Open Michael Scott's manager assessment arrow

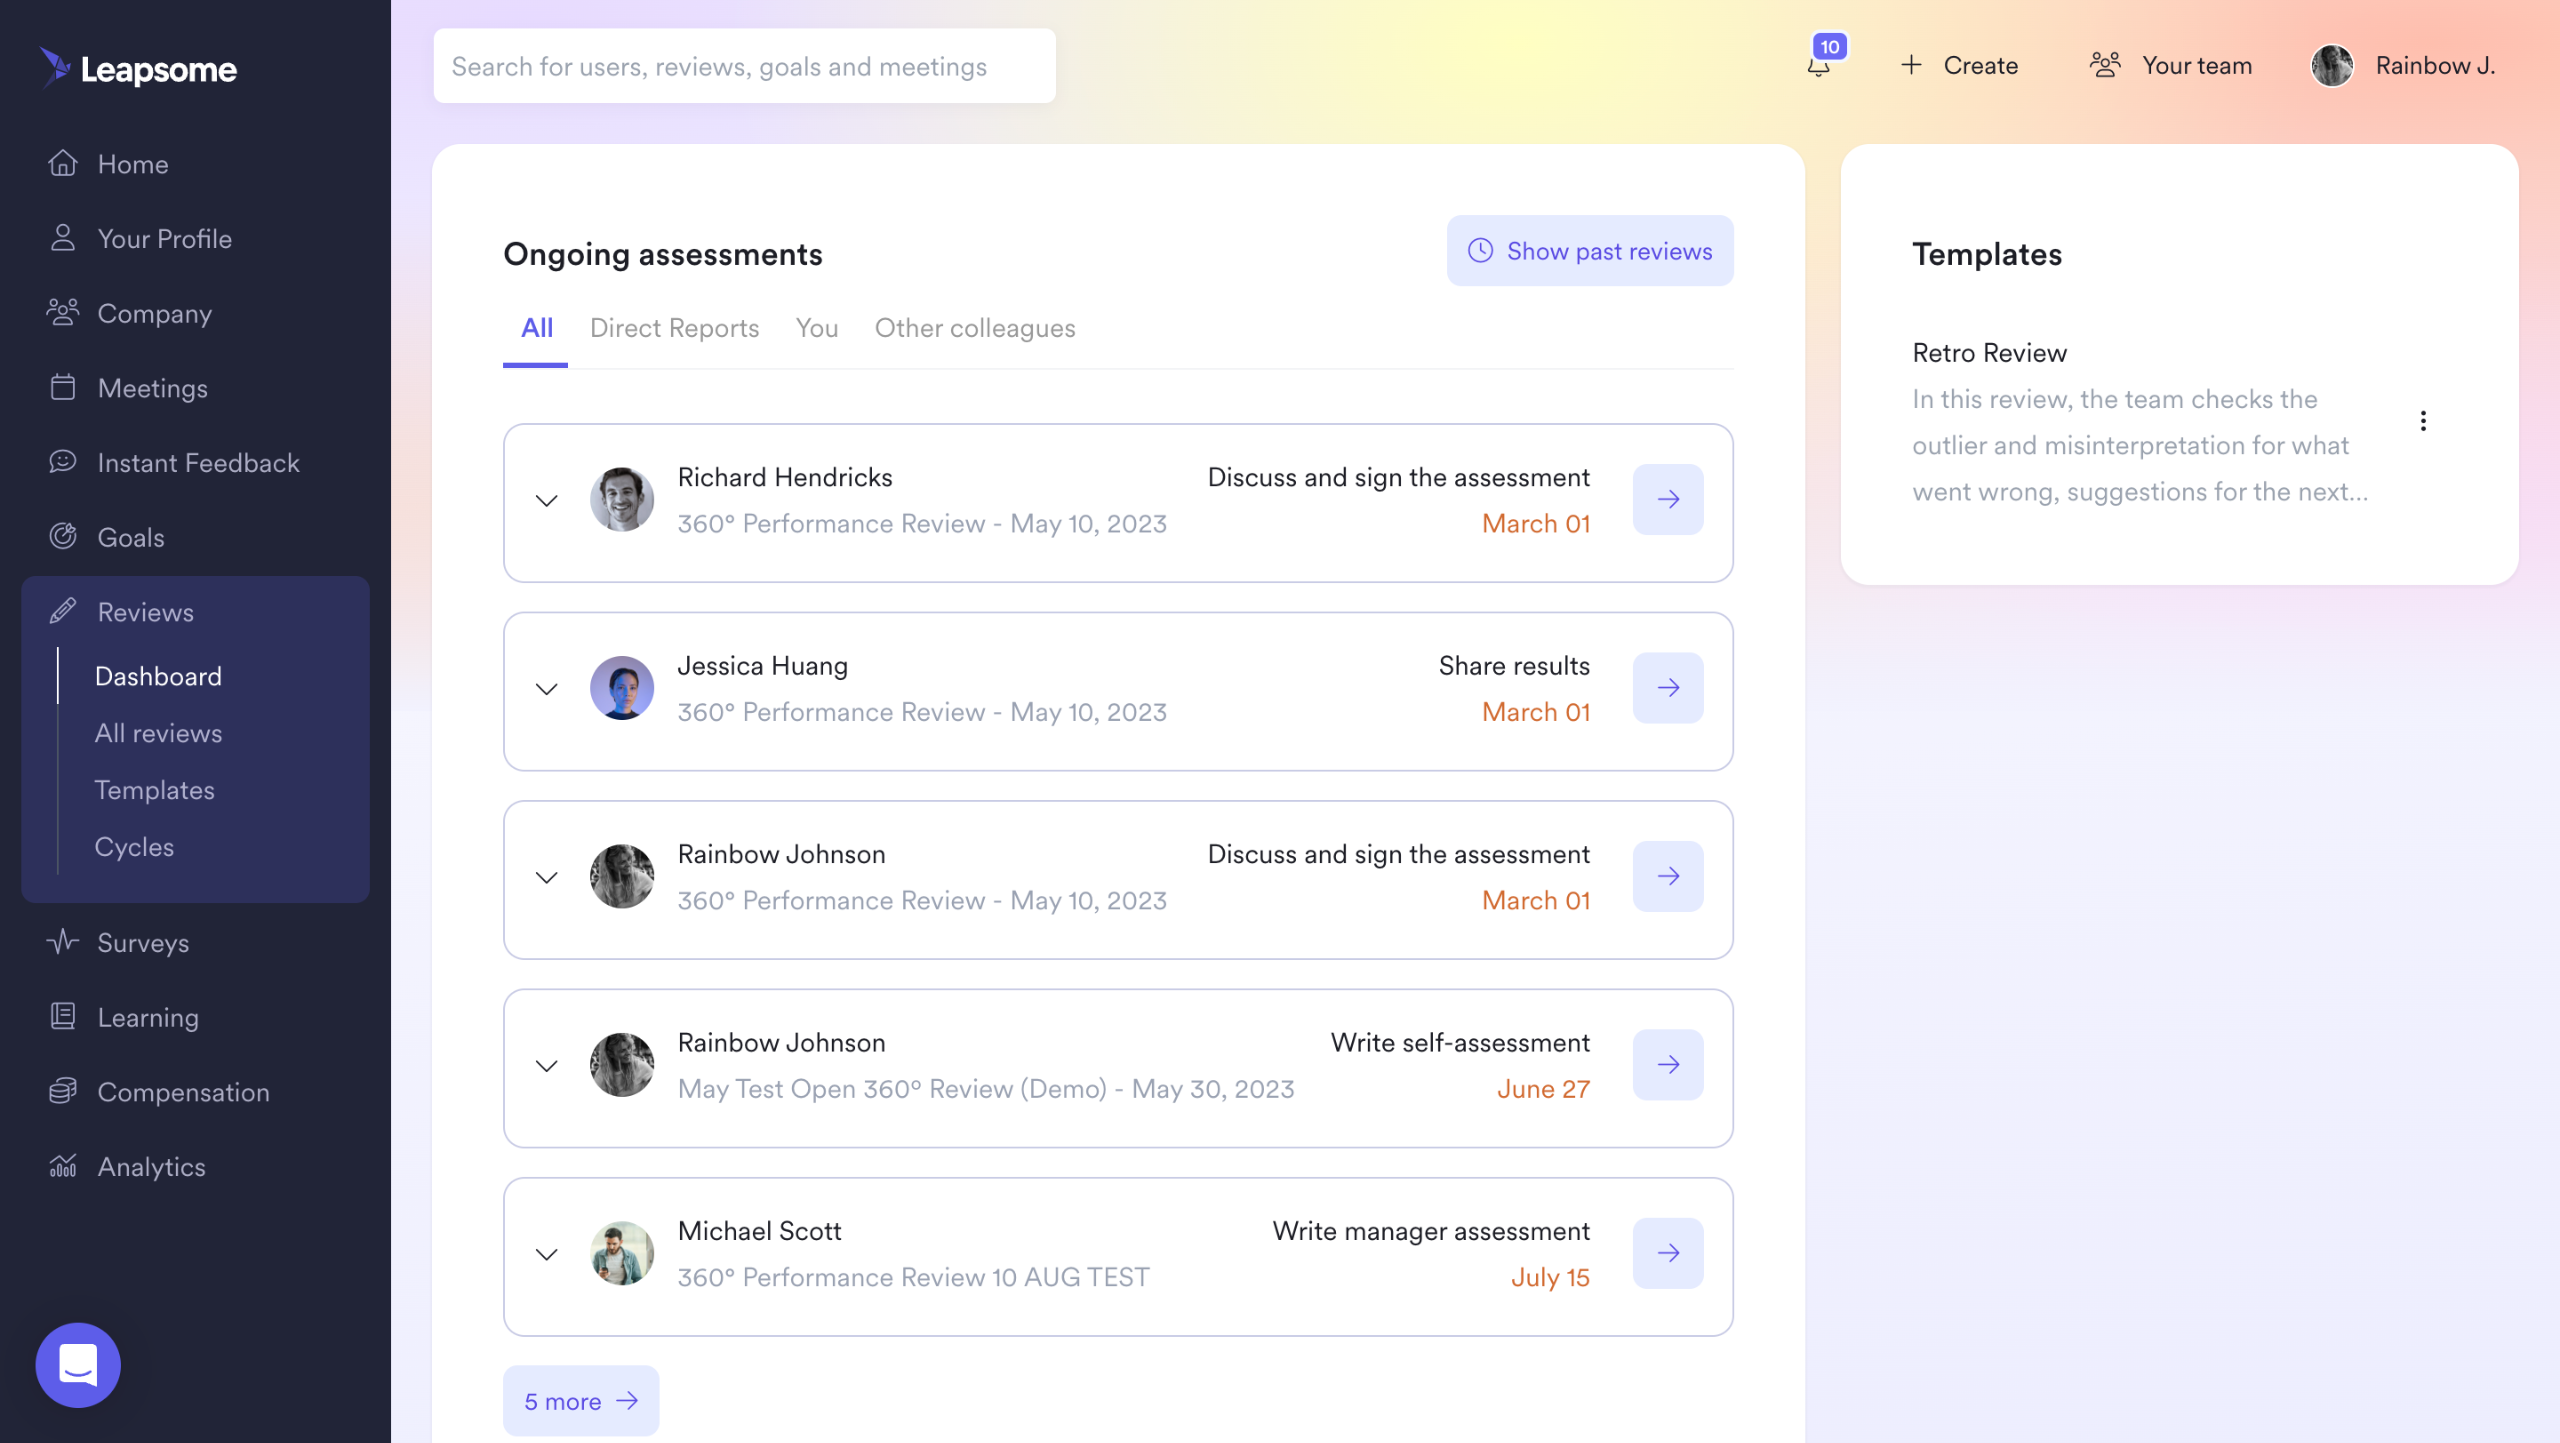point(1667,1253)
